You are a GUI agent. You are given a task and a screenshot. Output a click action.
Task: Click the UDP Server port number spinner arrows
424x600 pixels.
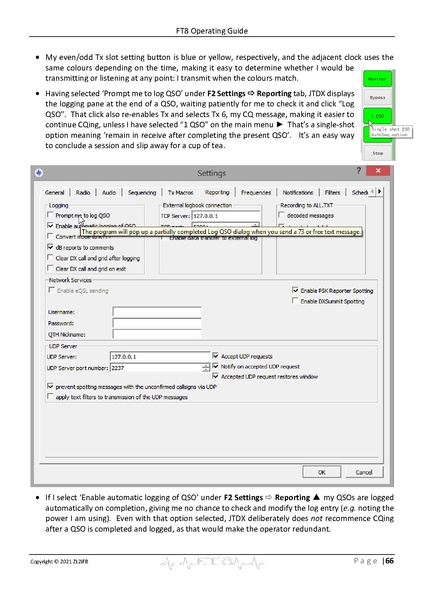[206, 368]
